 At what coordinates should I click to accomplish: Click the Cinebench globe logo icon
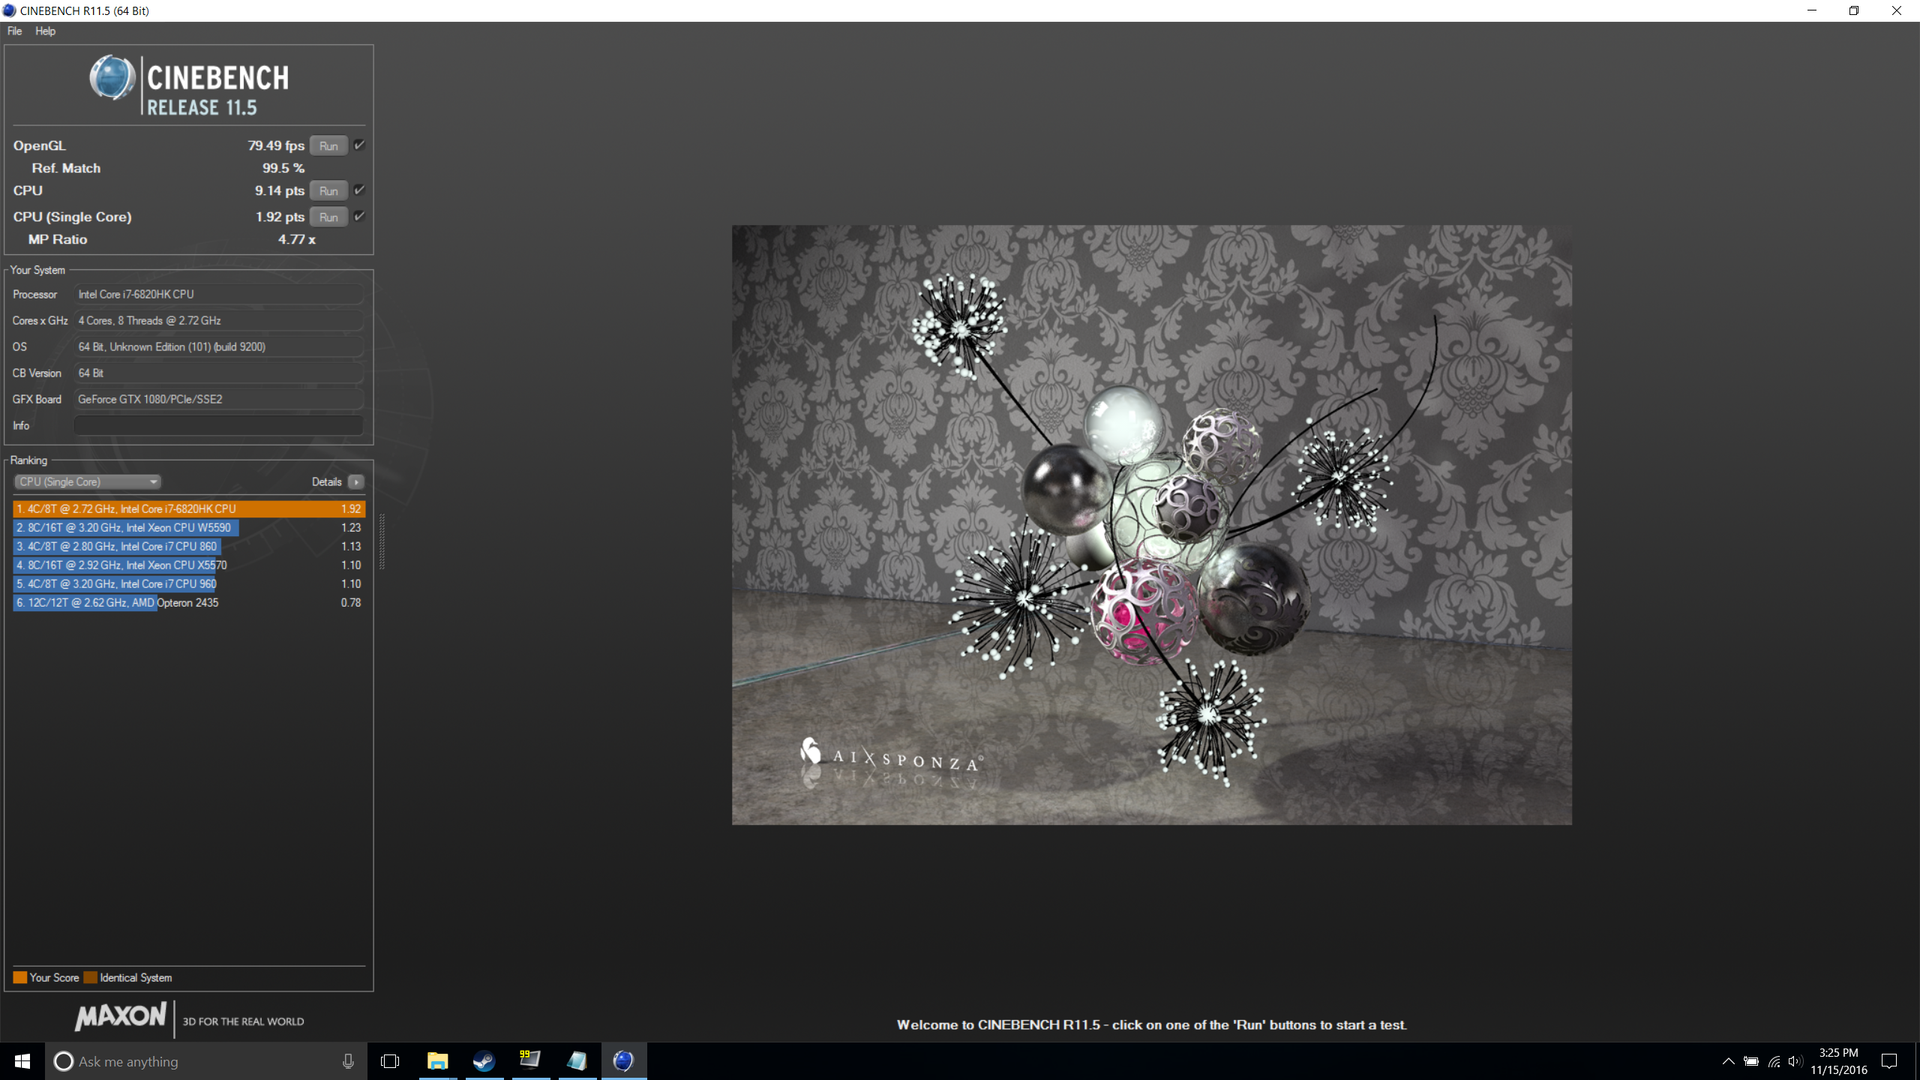tap(112, 78)
